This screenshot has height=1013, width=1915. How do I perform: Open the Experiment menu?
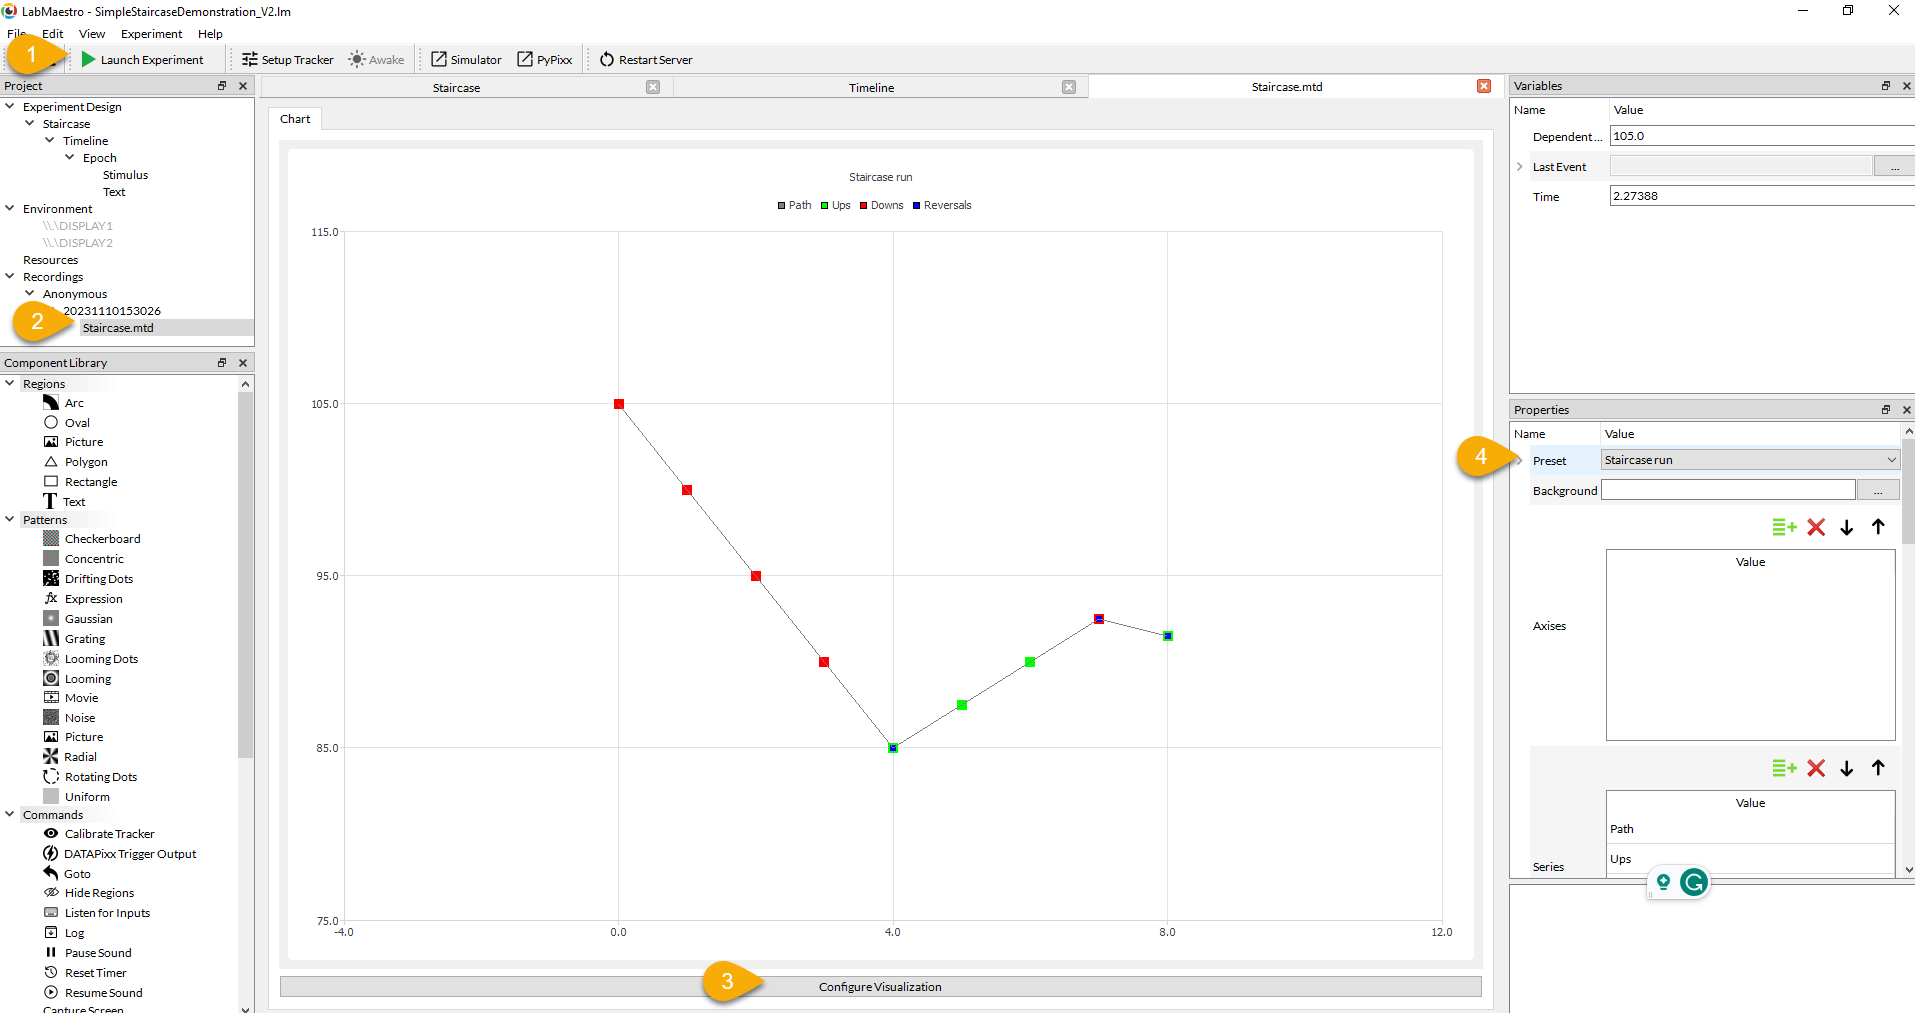pyautogui.click(x=151, y=34)
